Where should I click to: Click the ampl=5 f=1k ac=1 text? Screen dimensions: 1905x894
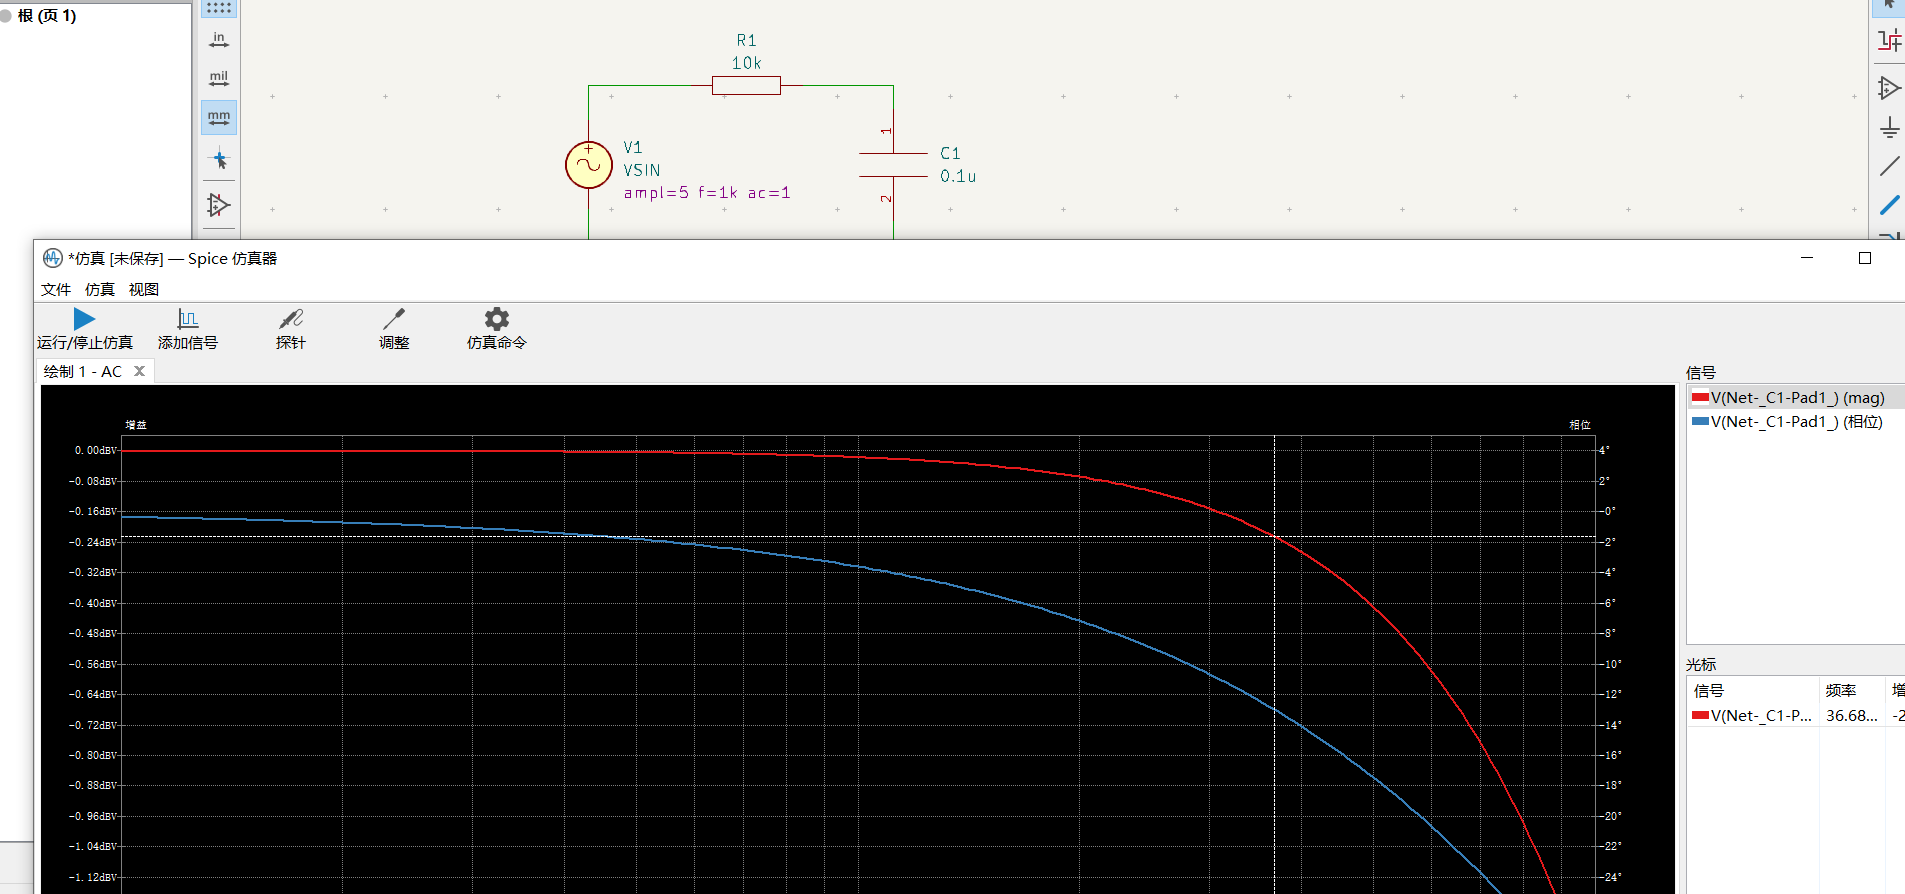click(707, 193)
